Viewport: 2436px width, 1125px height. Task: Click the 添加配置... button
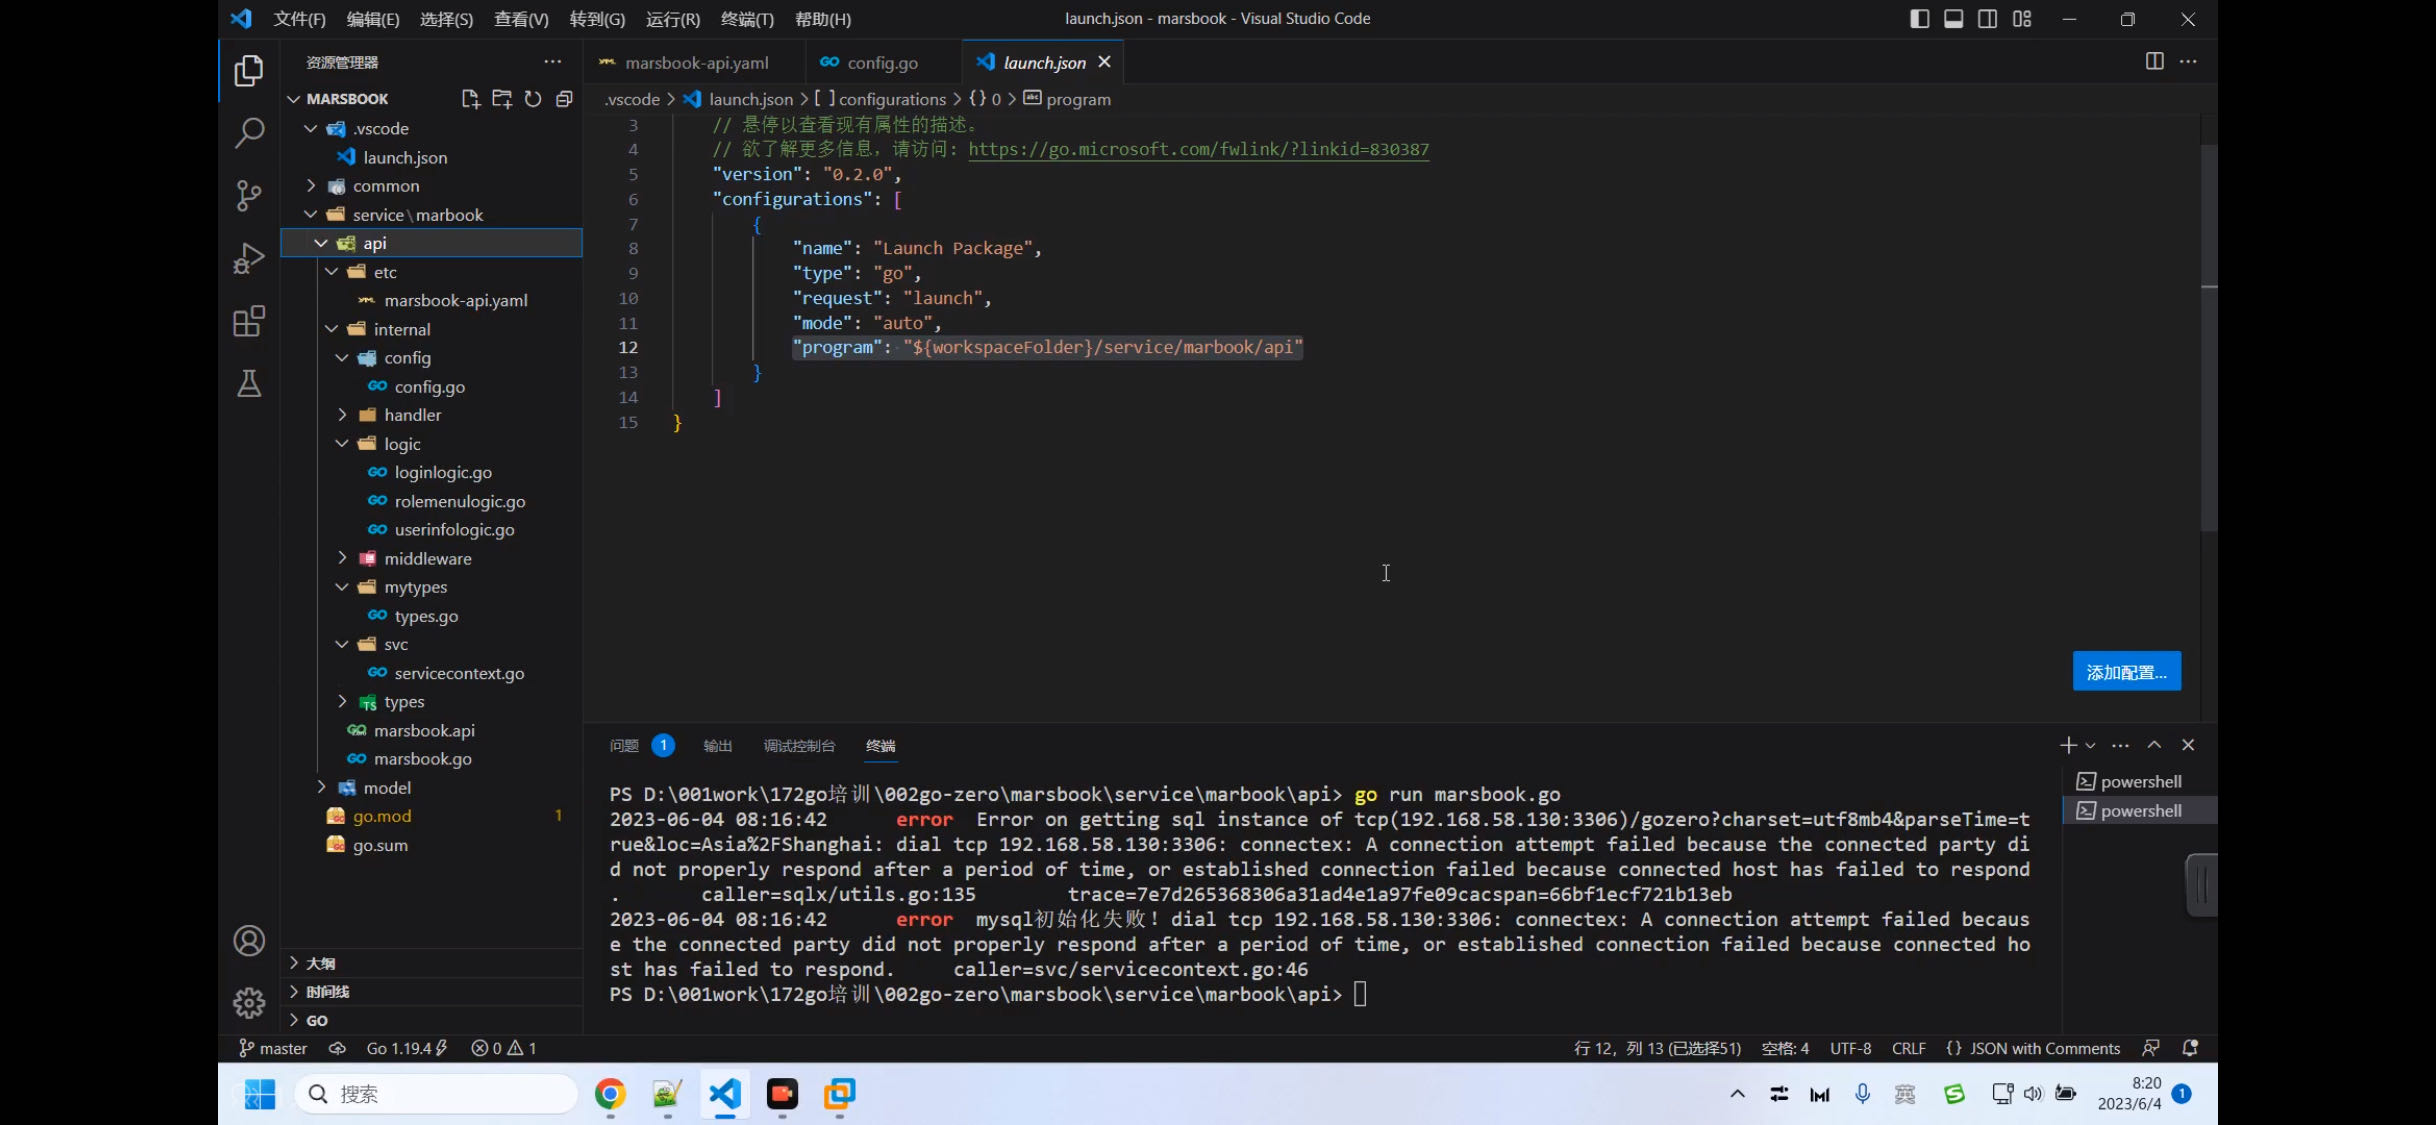(2126, 672)
